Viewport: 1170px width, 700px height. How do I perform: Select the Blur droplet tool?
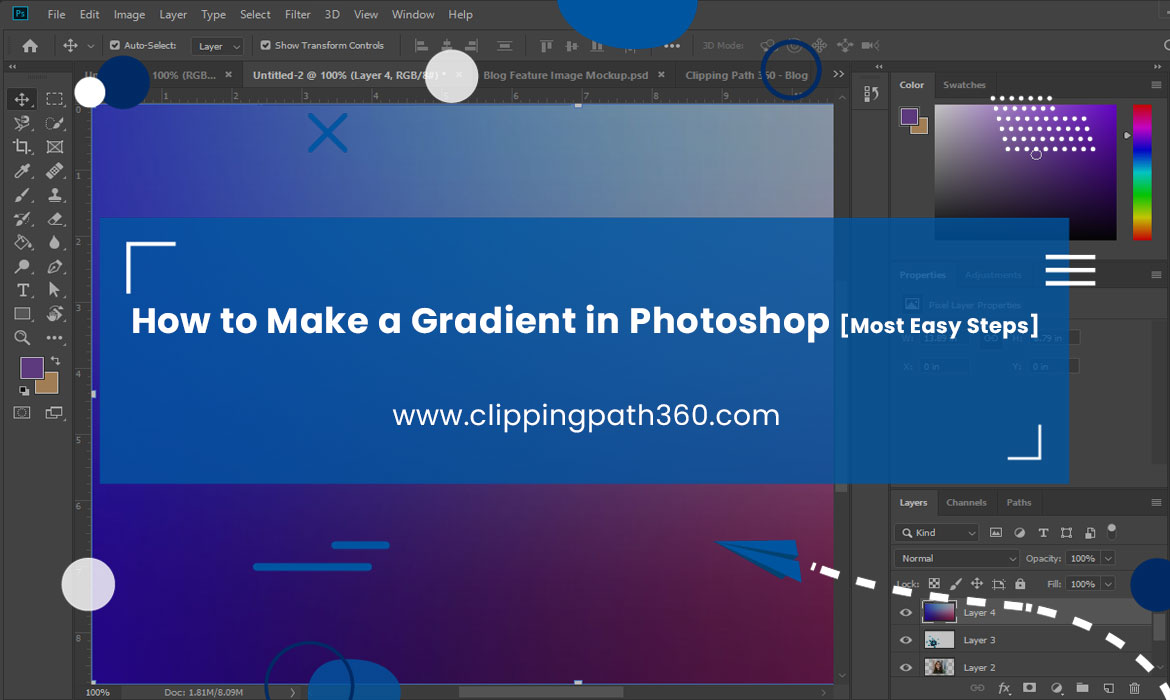pyautogui.click(x=54, y=243)
